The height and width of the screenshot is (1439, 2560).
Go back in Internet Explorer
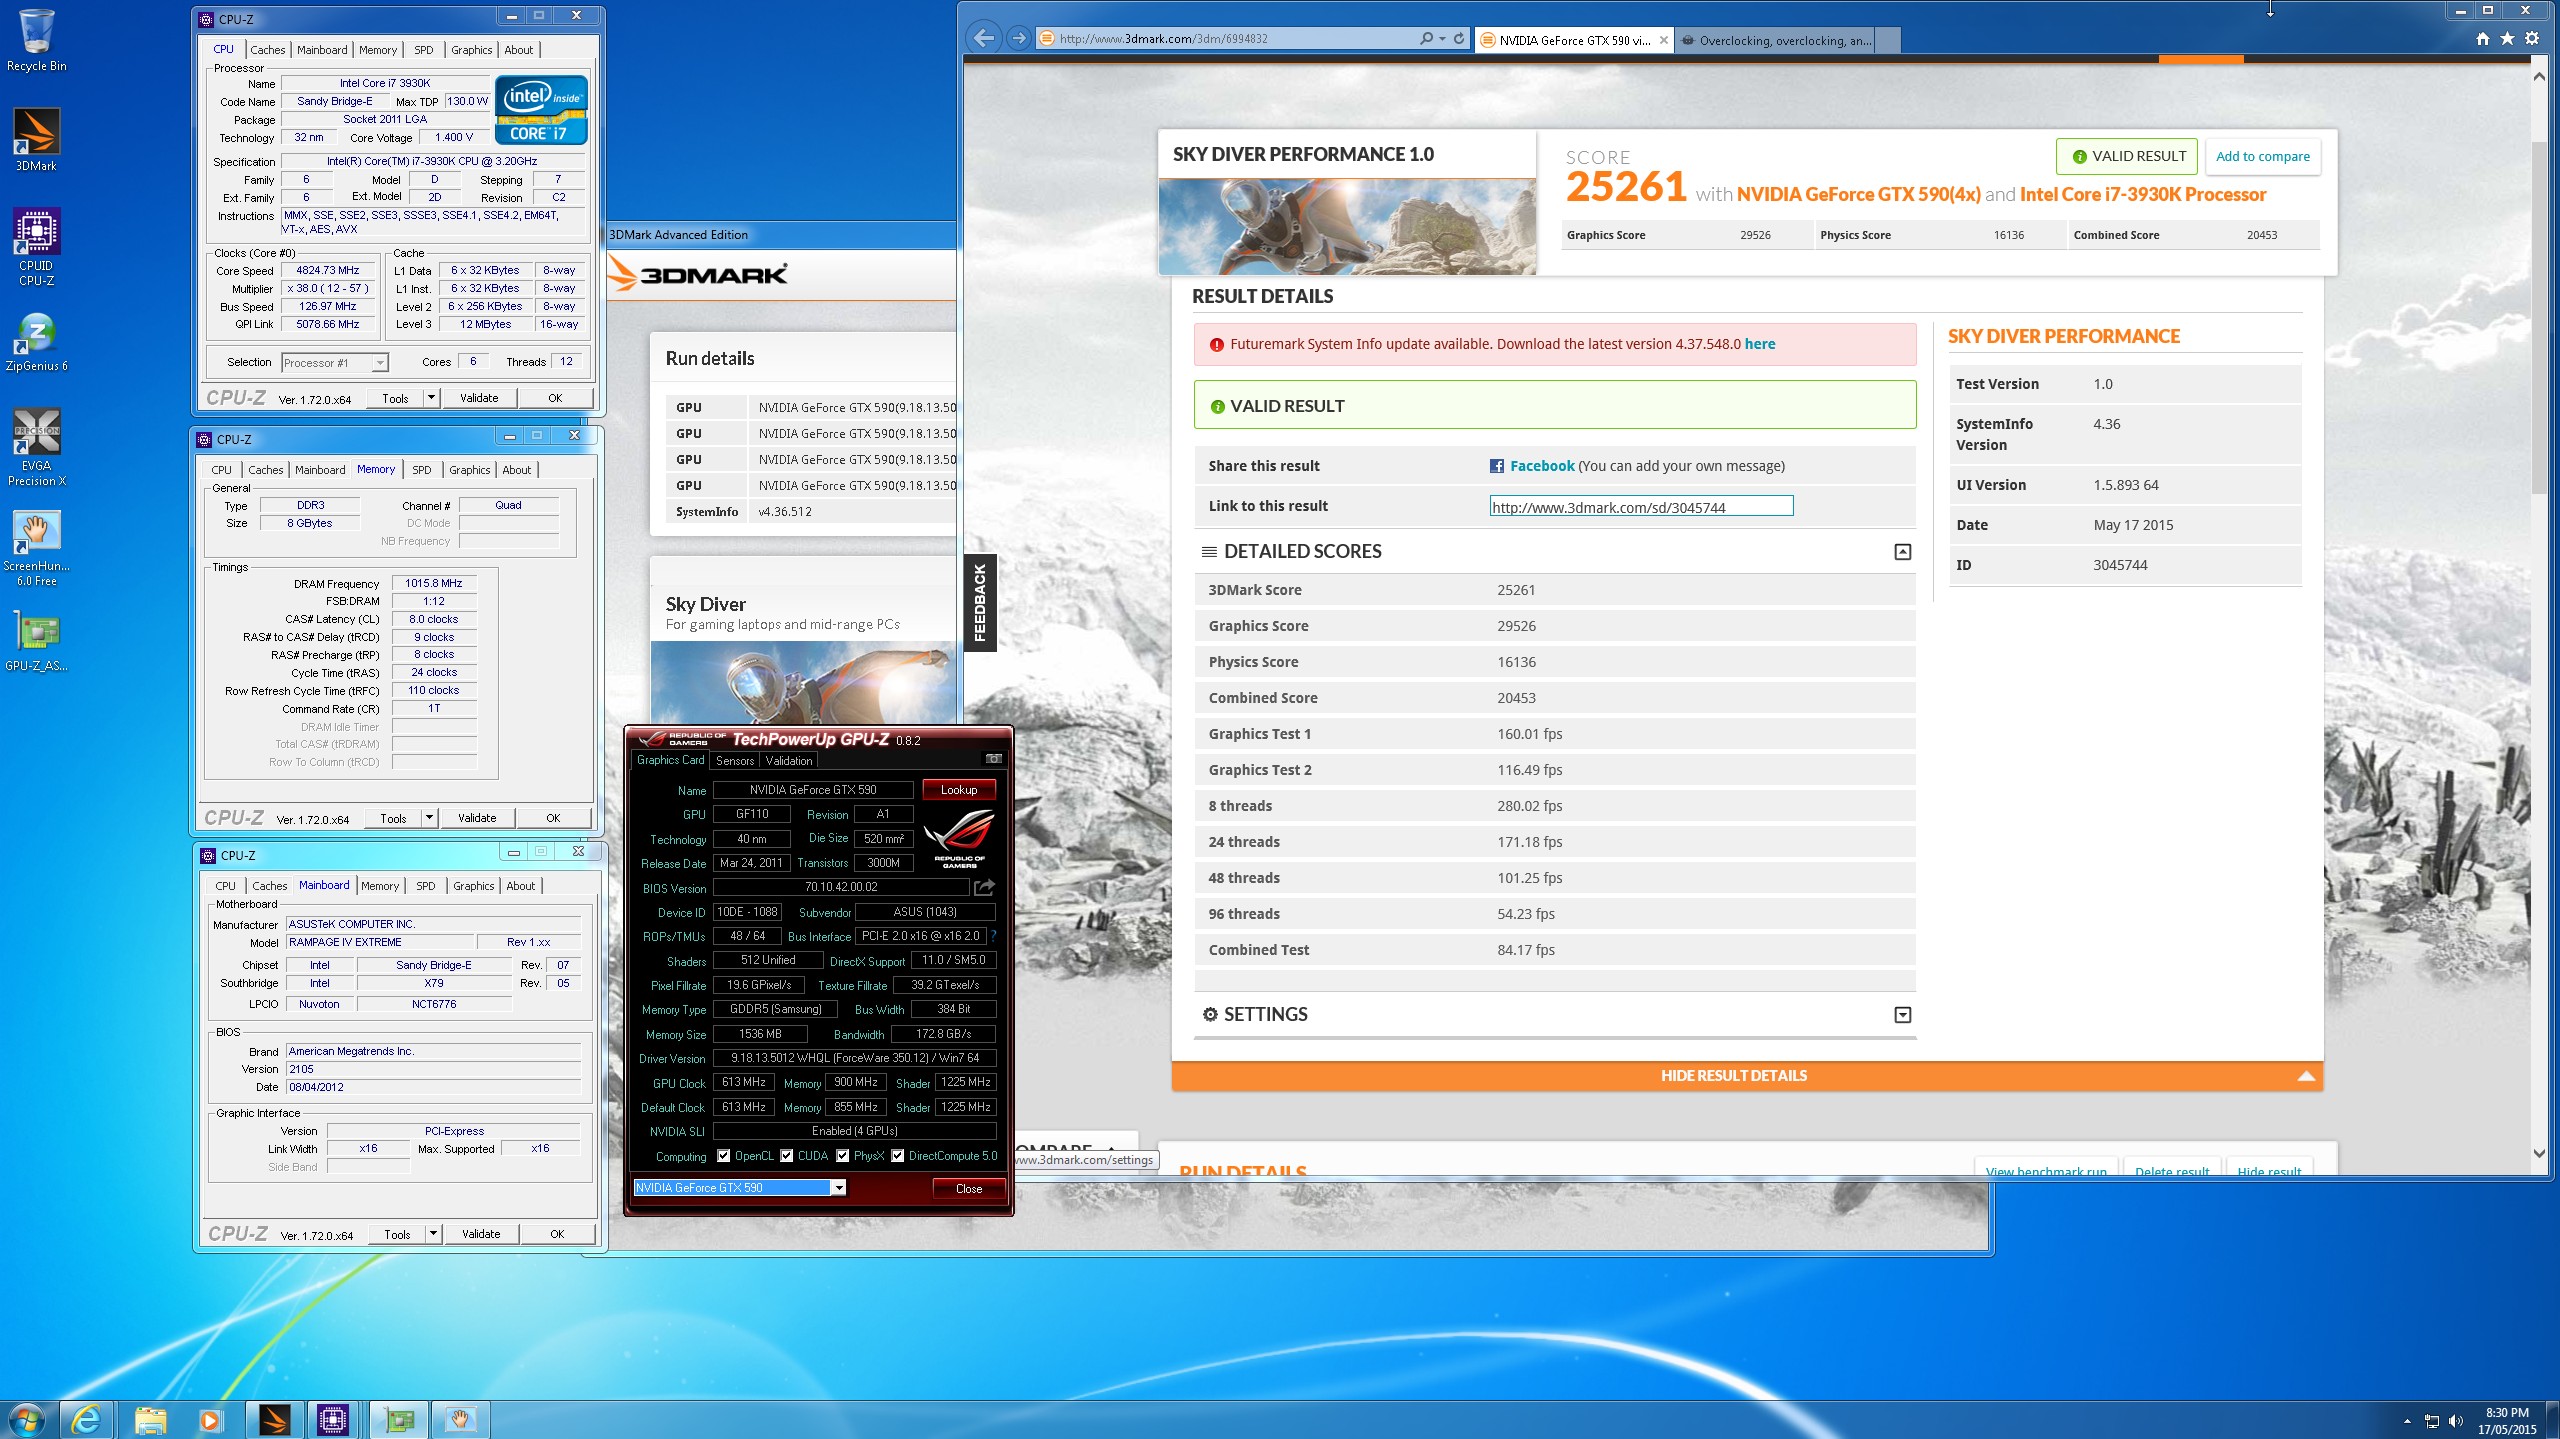click(984, 39)
